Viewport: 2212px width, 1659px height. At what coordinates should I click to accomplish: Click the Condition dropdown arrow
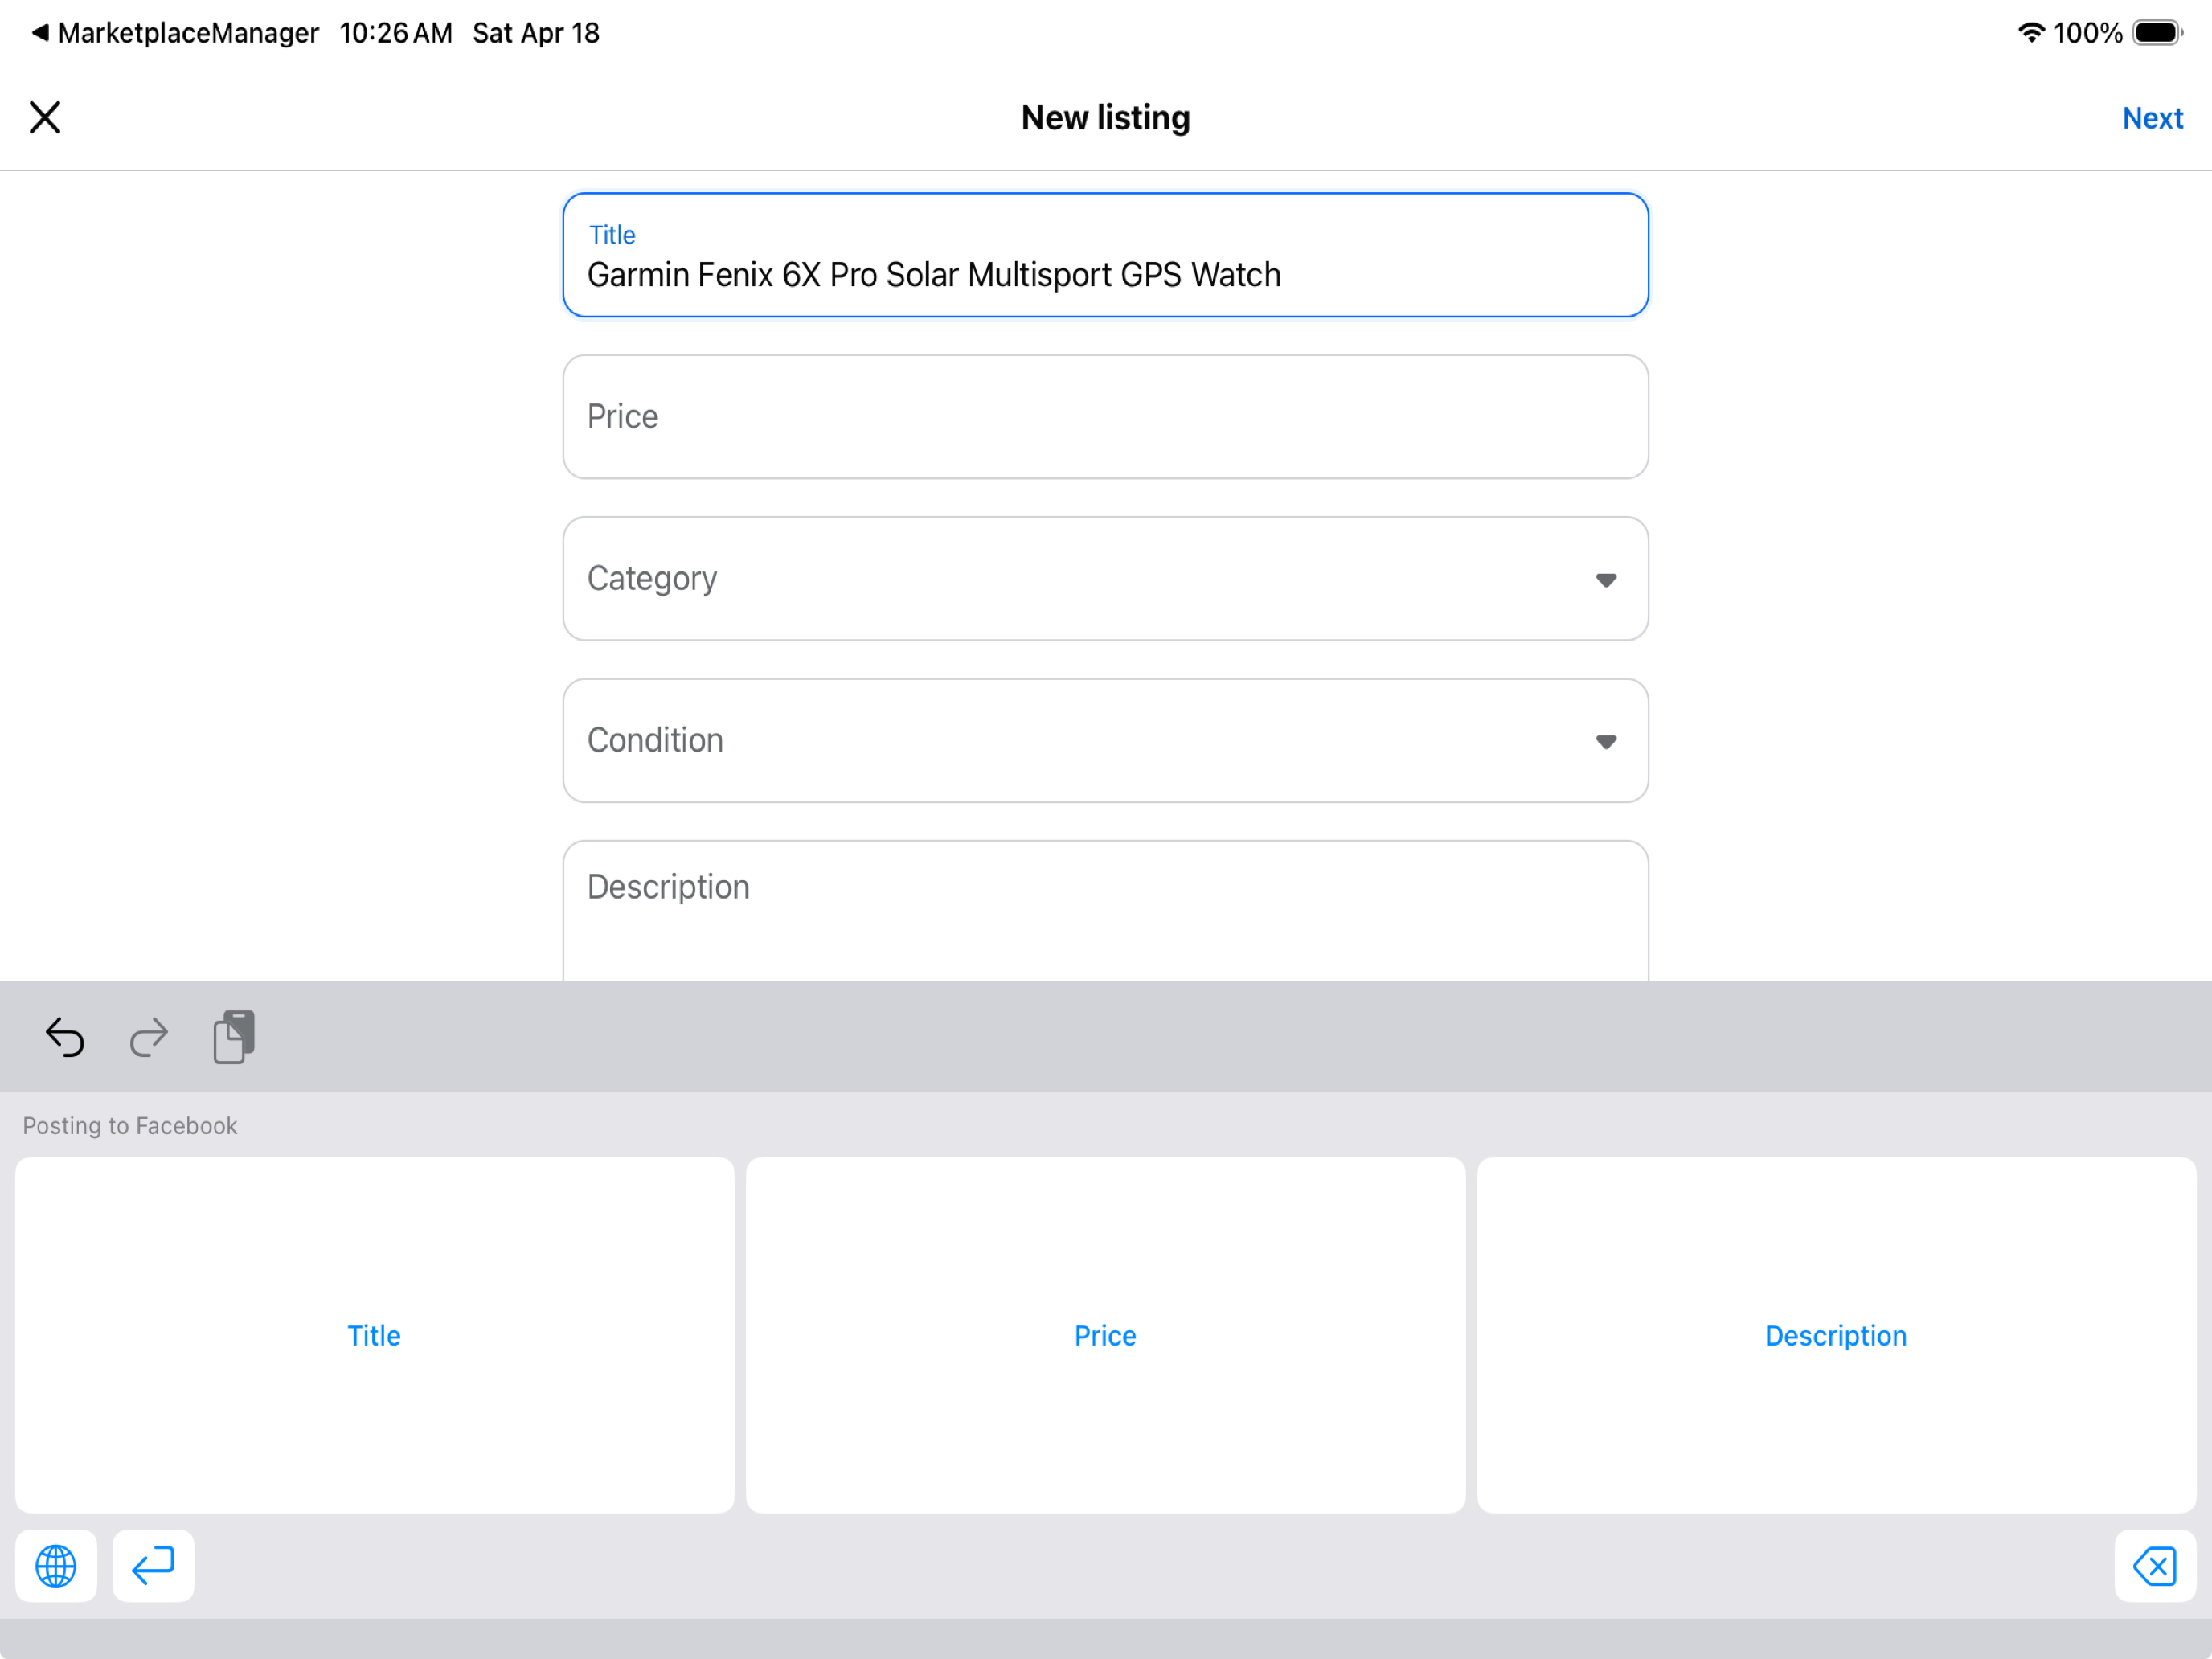1606,742
